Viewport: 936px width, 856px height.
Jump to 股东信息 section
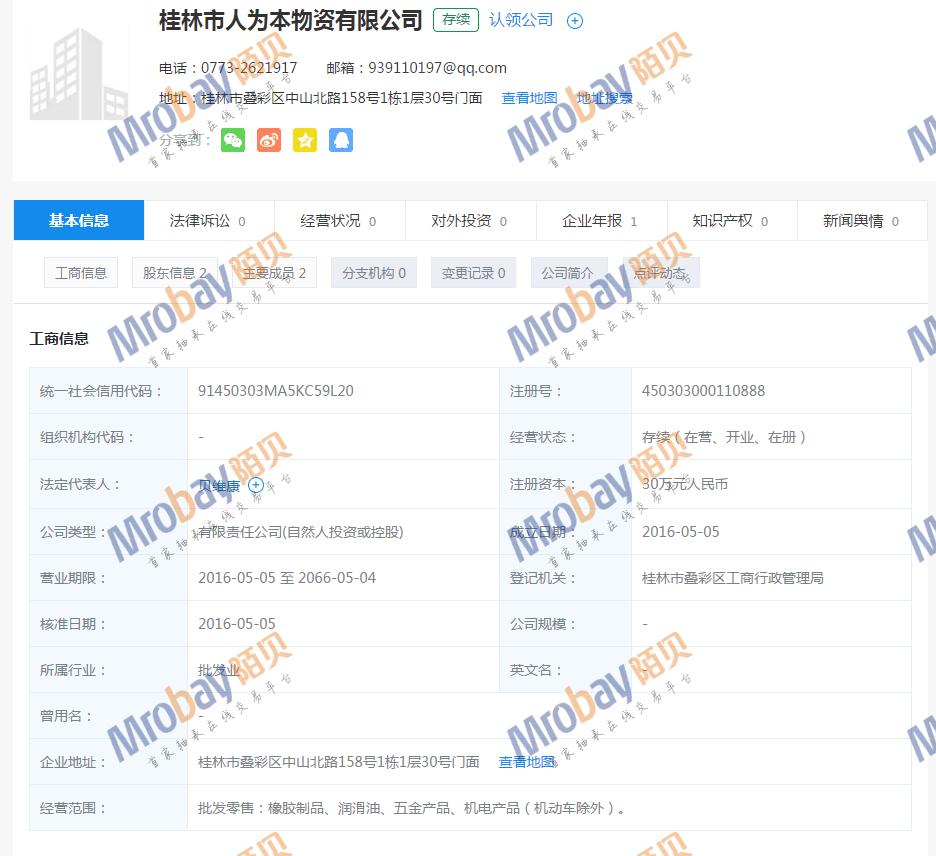click(175, 273)
